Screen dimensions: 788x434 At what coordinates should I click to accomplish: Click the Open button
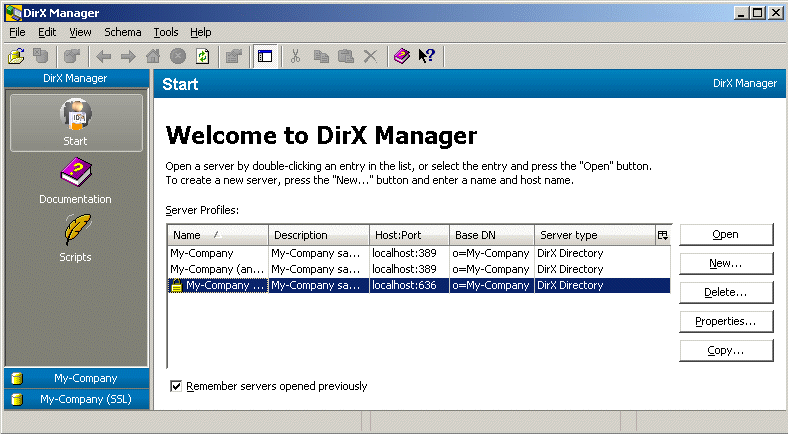pos(726,235)
